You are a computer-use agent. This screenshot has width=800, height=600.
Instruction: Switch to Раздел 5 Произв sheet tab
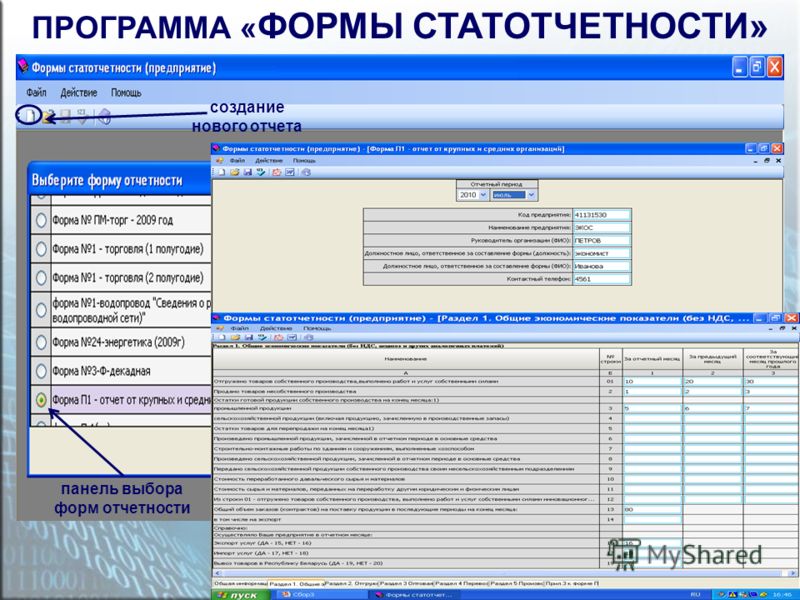[x=516, y=583]
